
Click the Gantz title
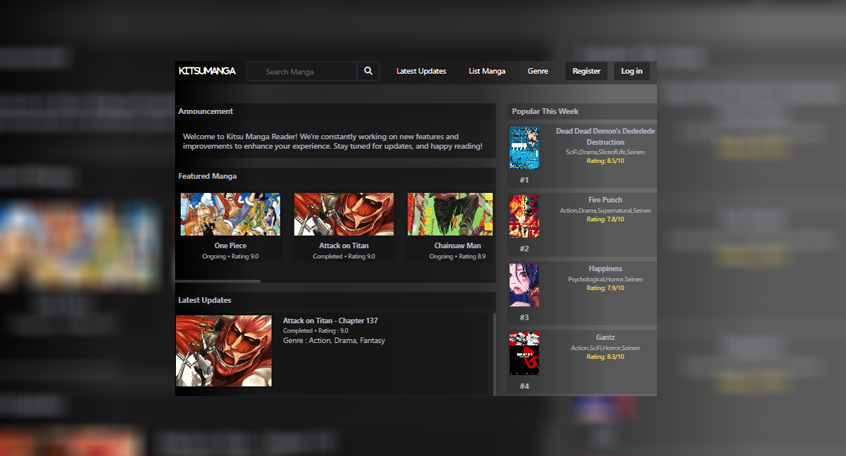point(605,337)
